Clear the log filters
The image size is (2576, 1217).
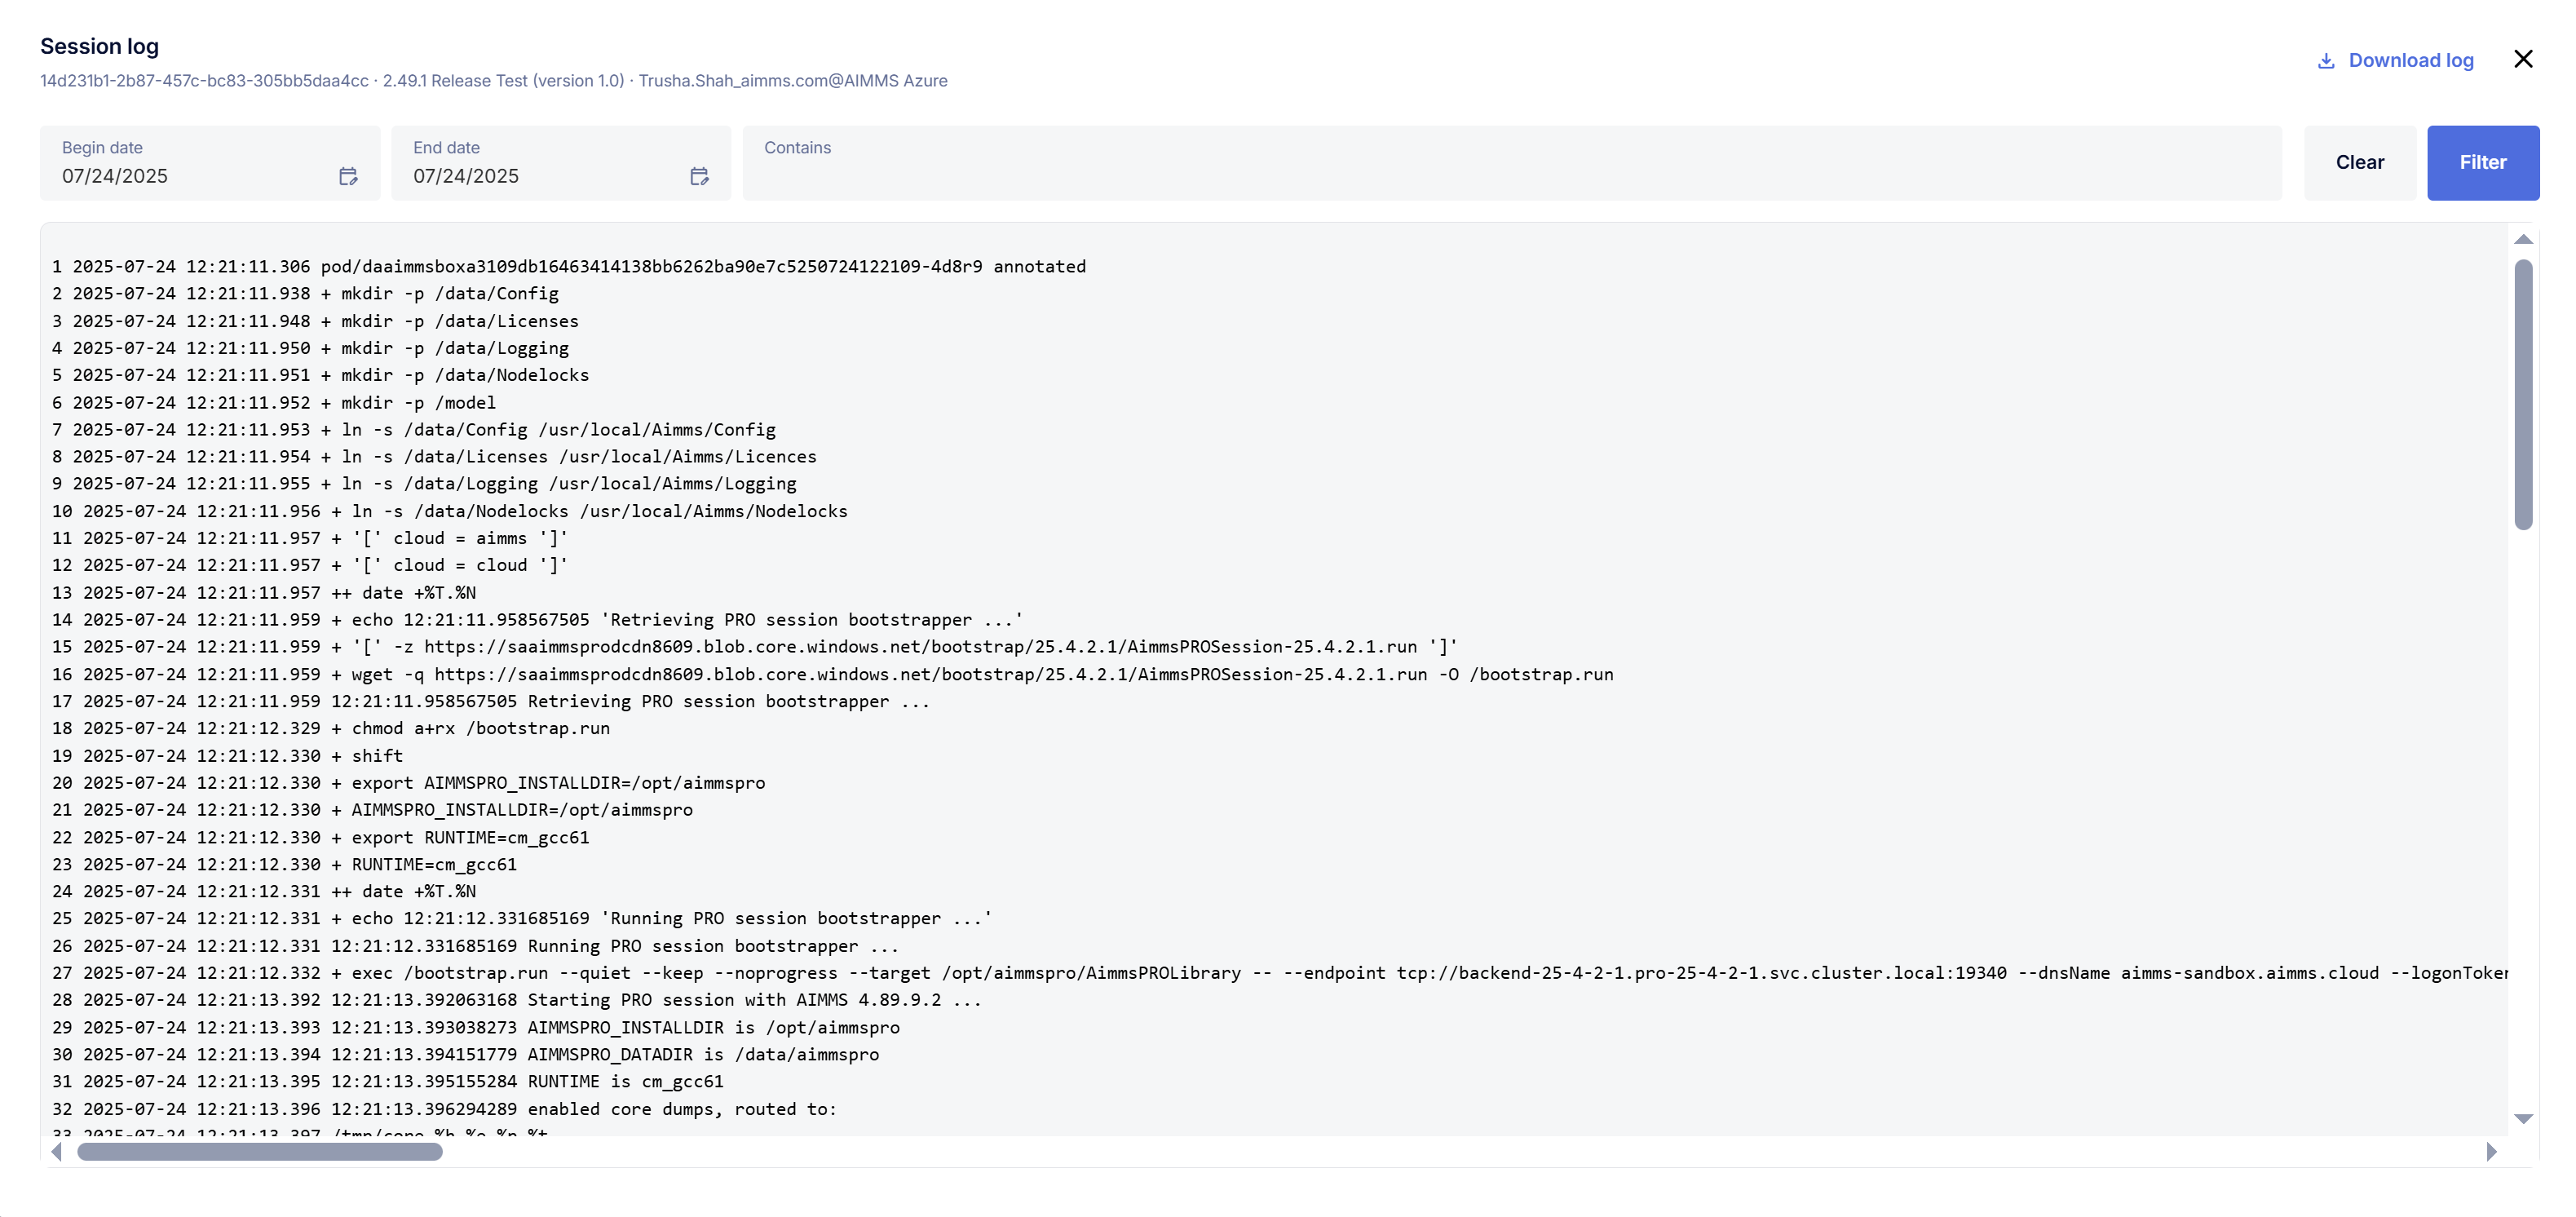tap(2360, 163)
